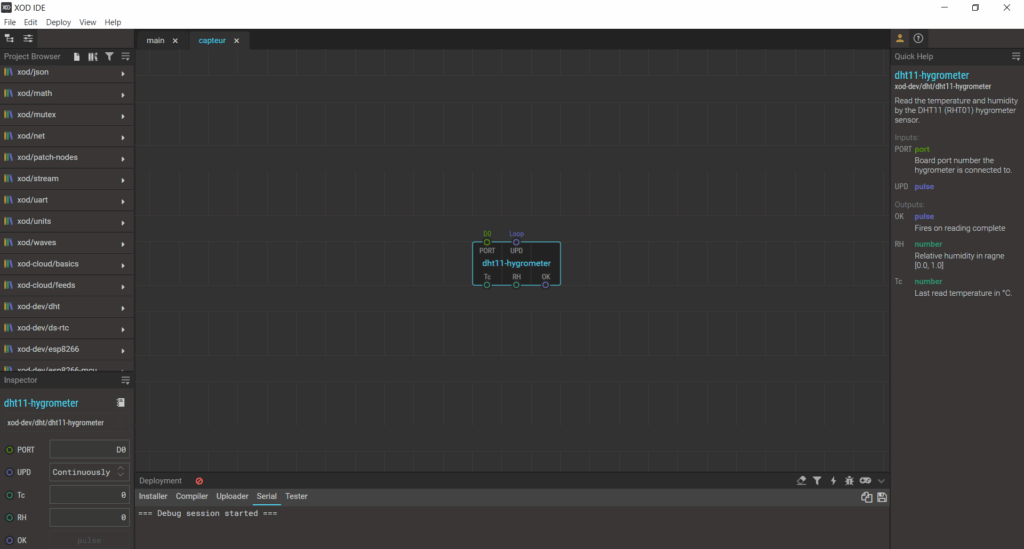
Task: Expand the xod/uart library
Action: (123, 201)
